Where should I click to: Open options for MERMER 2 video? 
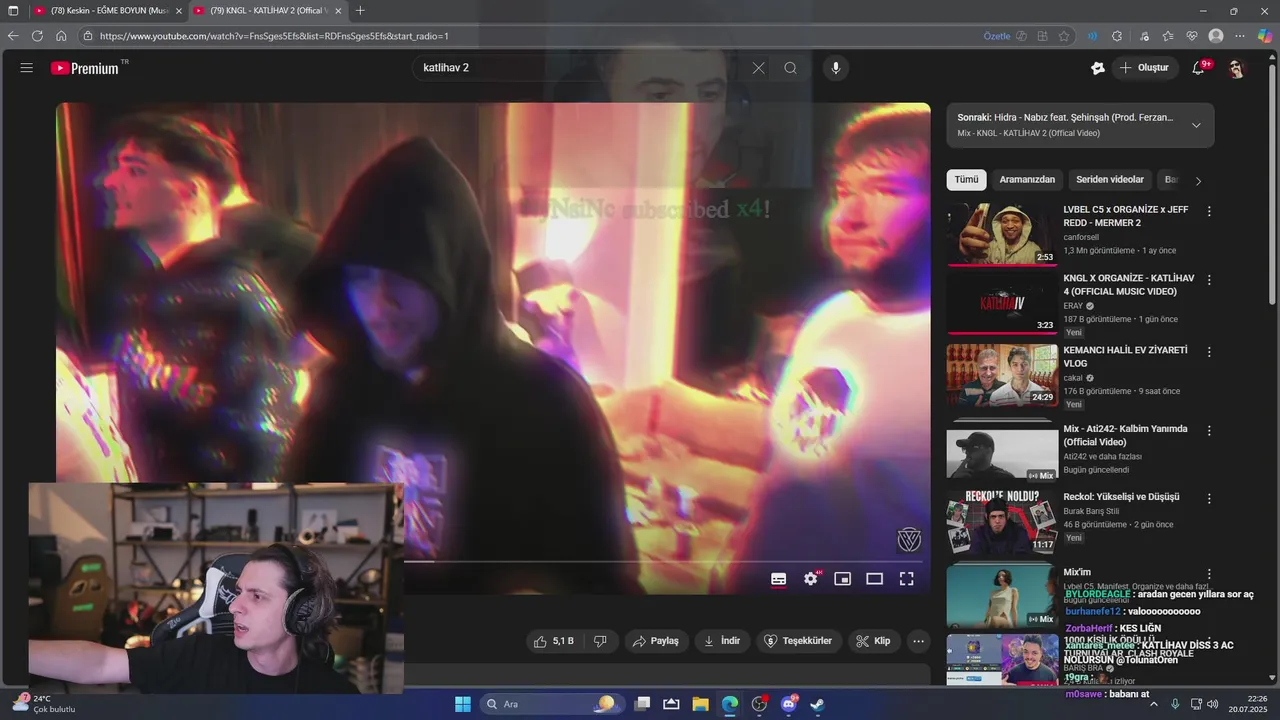(x=1209, y=212)
